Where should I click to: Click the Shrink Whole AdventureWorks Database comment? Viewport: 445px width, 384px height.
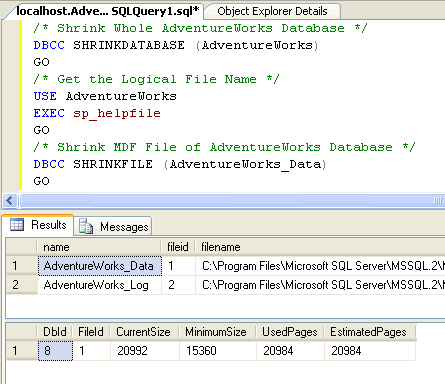(x=200, y=28)
